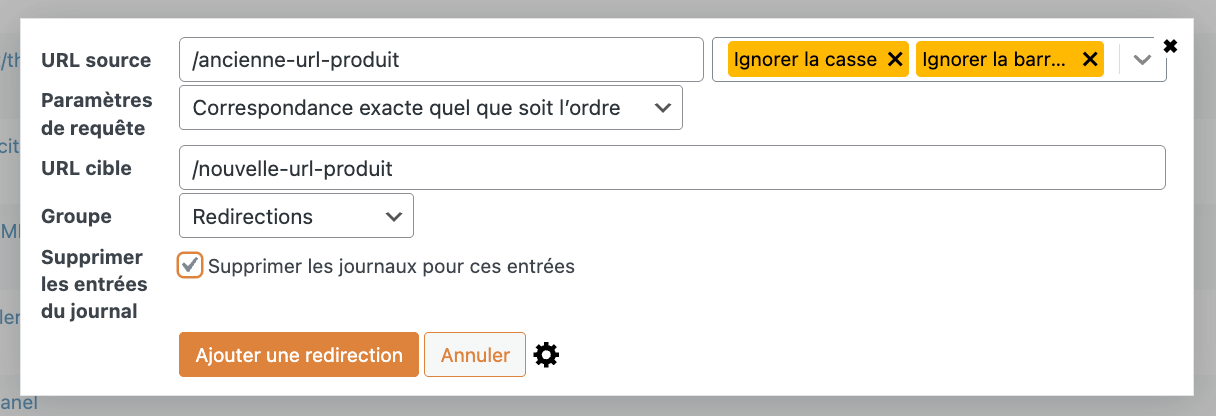Click the "Supprimer les entrées du journal" label
This screenshot has width=1216, height=416.
[94, 284]
